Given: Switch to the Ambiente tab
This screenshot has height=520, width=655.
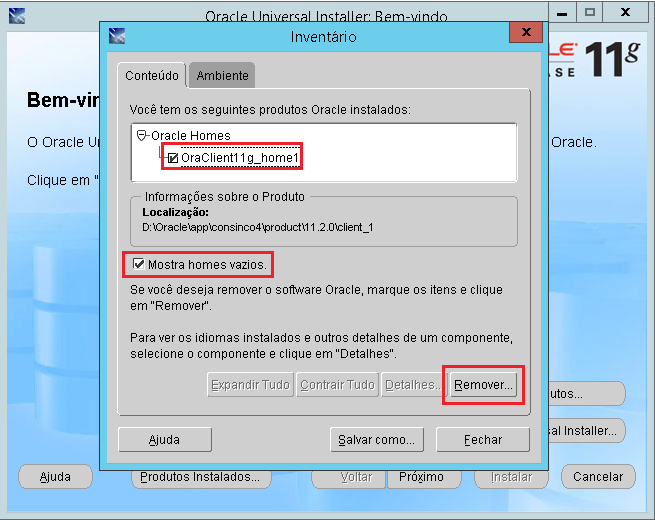Looking at the screenshot, I should [222, 76].
